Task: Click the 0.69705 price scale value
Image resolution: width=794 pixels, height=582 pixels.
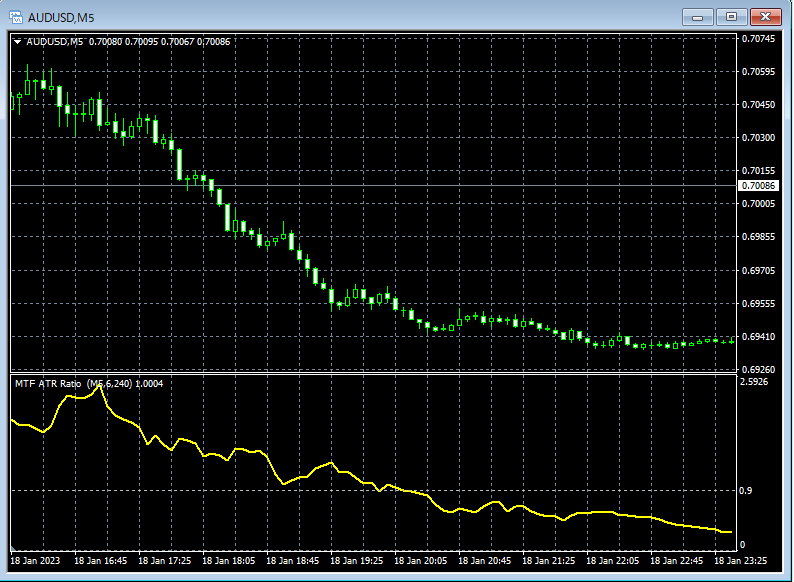Action: pyautogui.click(x=758, y=270)
